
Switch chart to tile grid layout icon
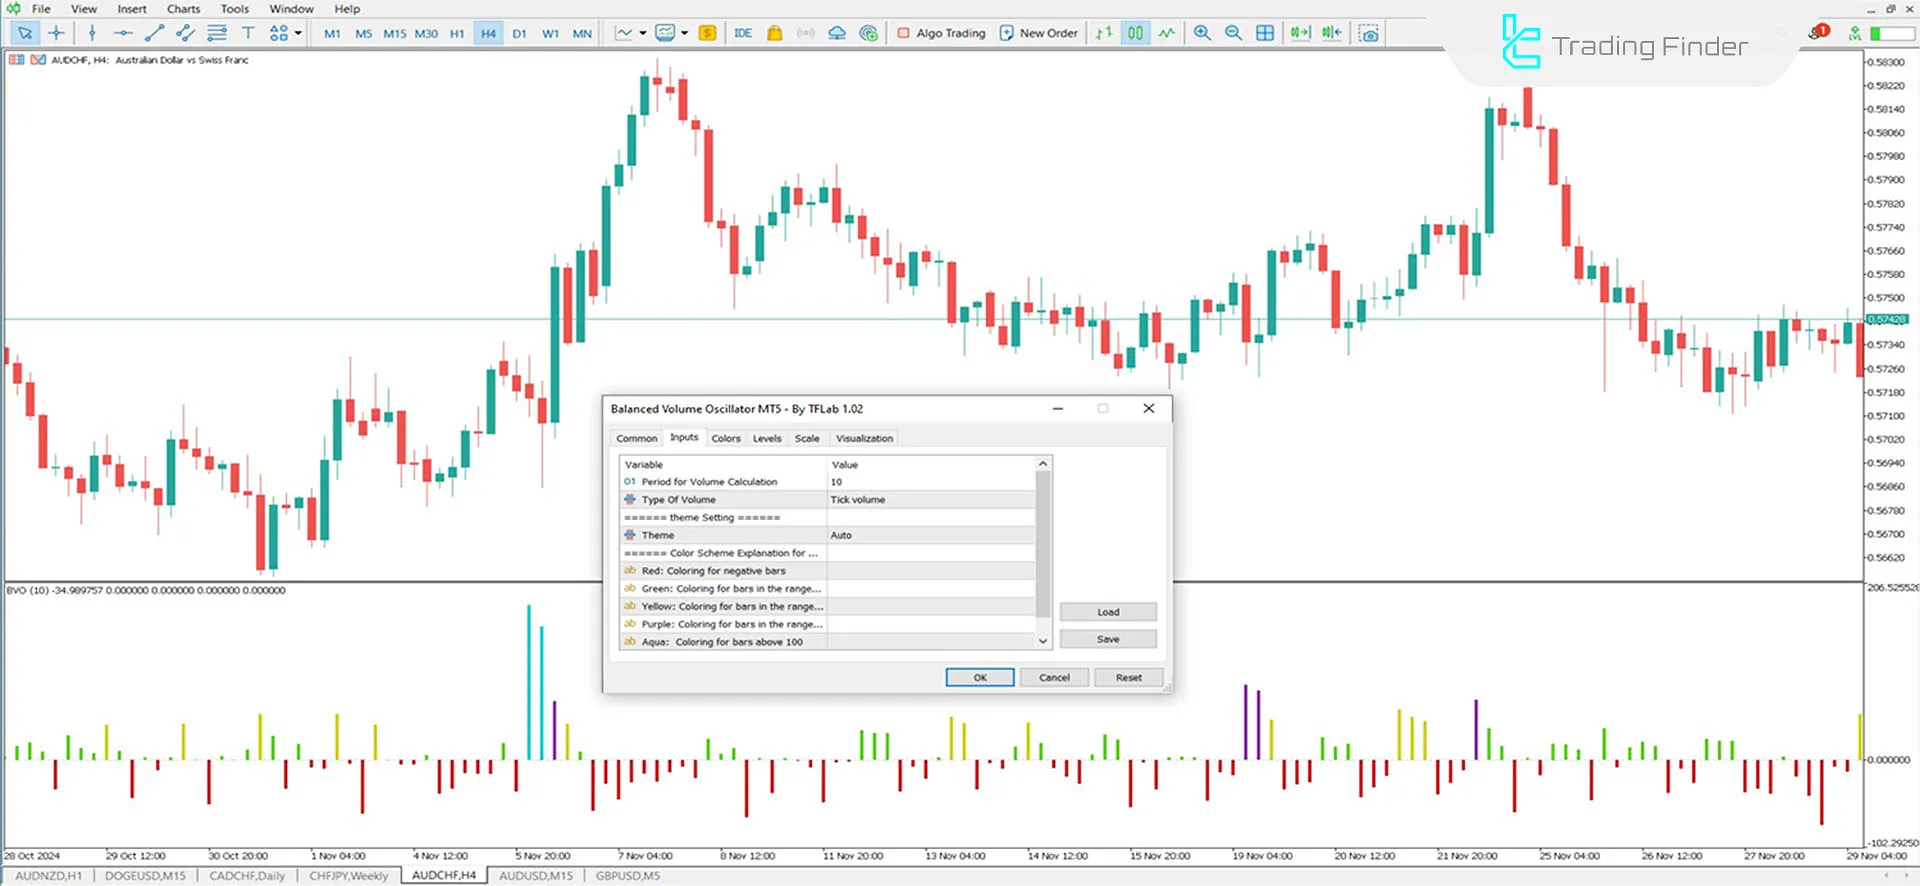pyautogui.click(x=1265, y=33)
